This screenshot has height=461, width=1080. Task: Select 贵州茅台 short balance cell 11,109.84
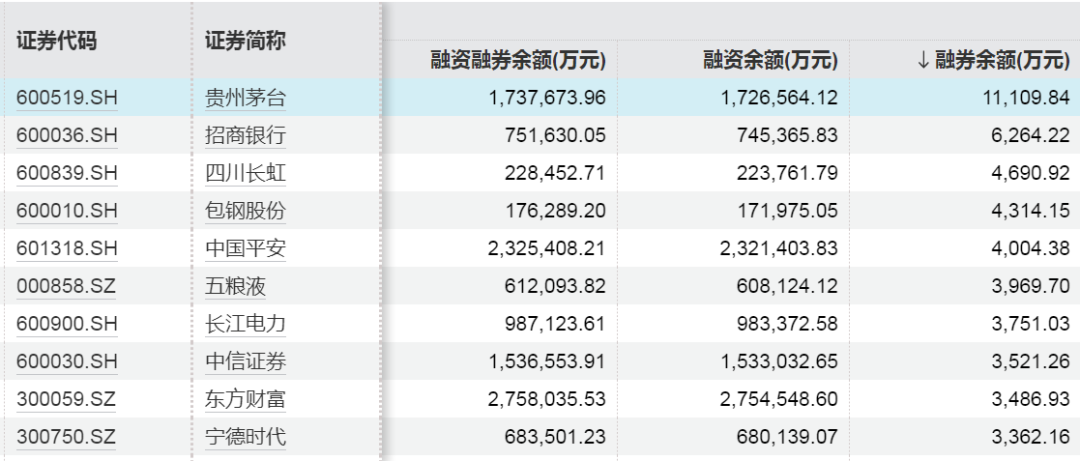click(1029, 98)
